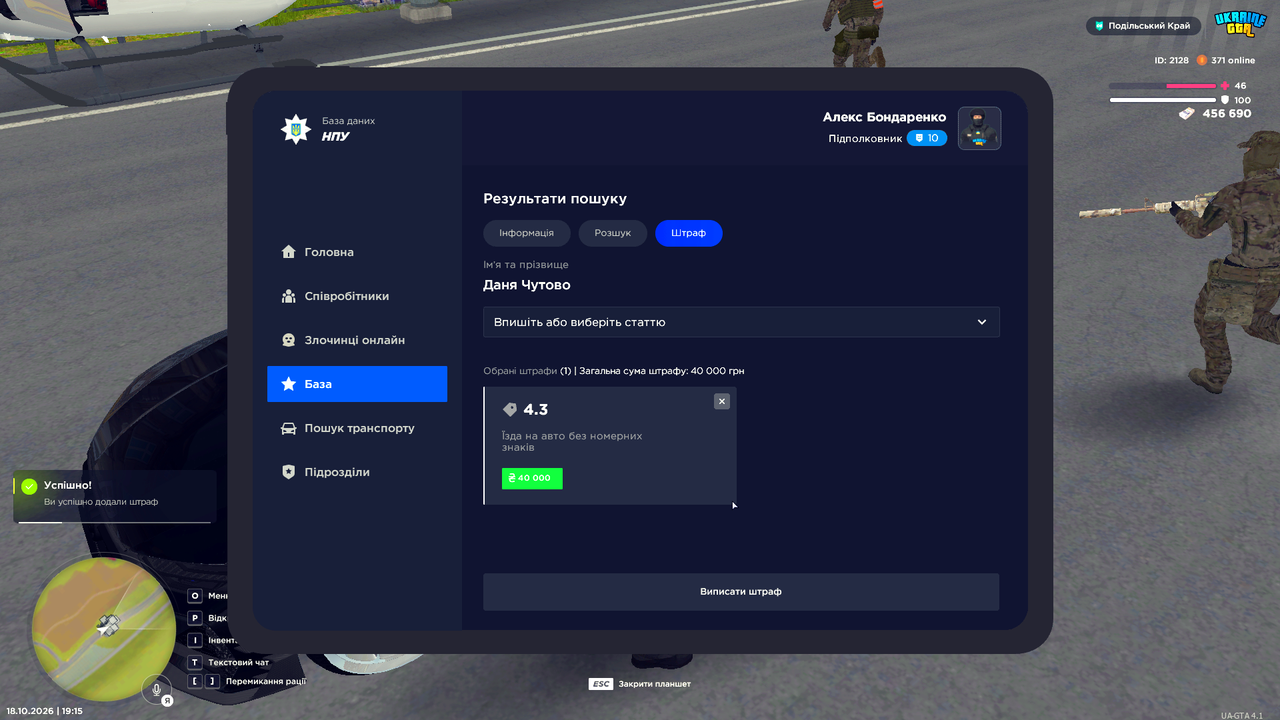Viewport: 1280px width, 720px height.
Task: Select the Штраф tab
Action: point(689,233)
